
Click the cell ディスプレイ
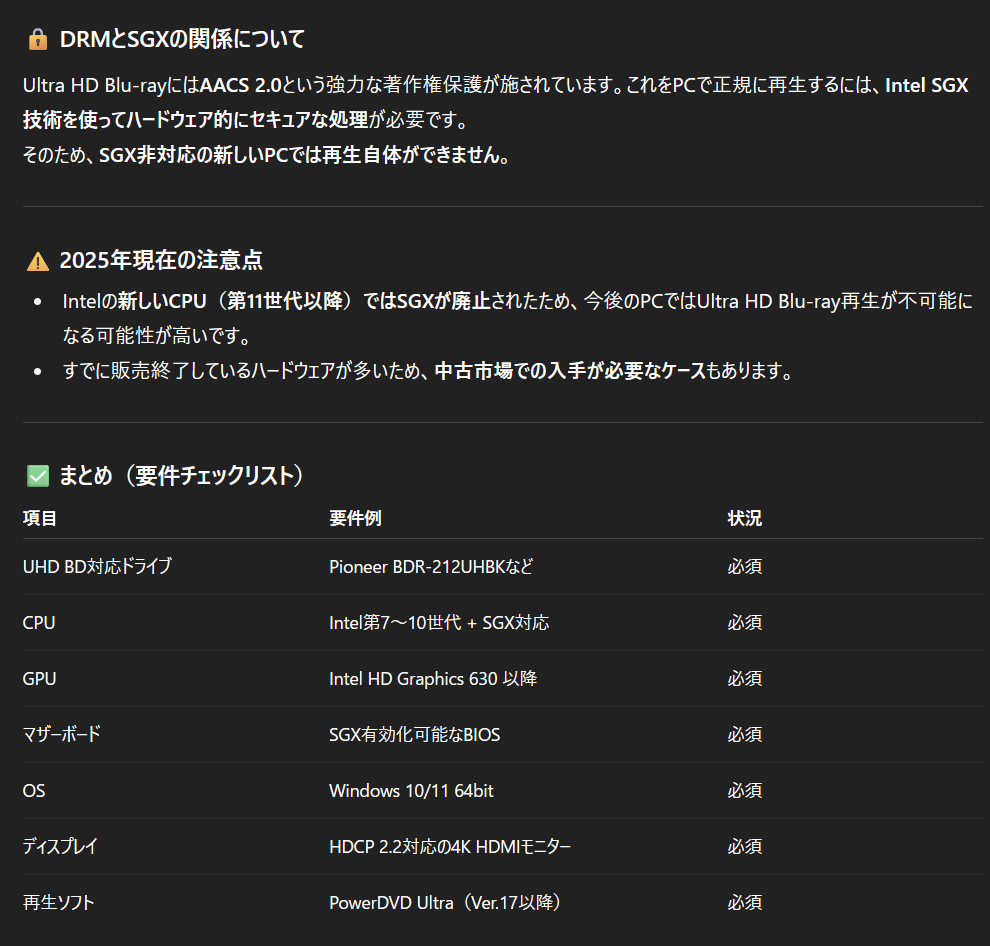click(60, 846)
